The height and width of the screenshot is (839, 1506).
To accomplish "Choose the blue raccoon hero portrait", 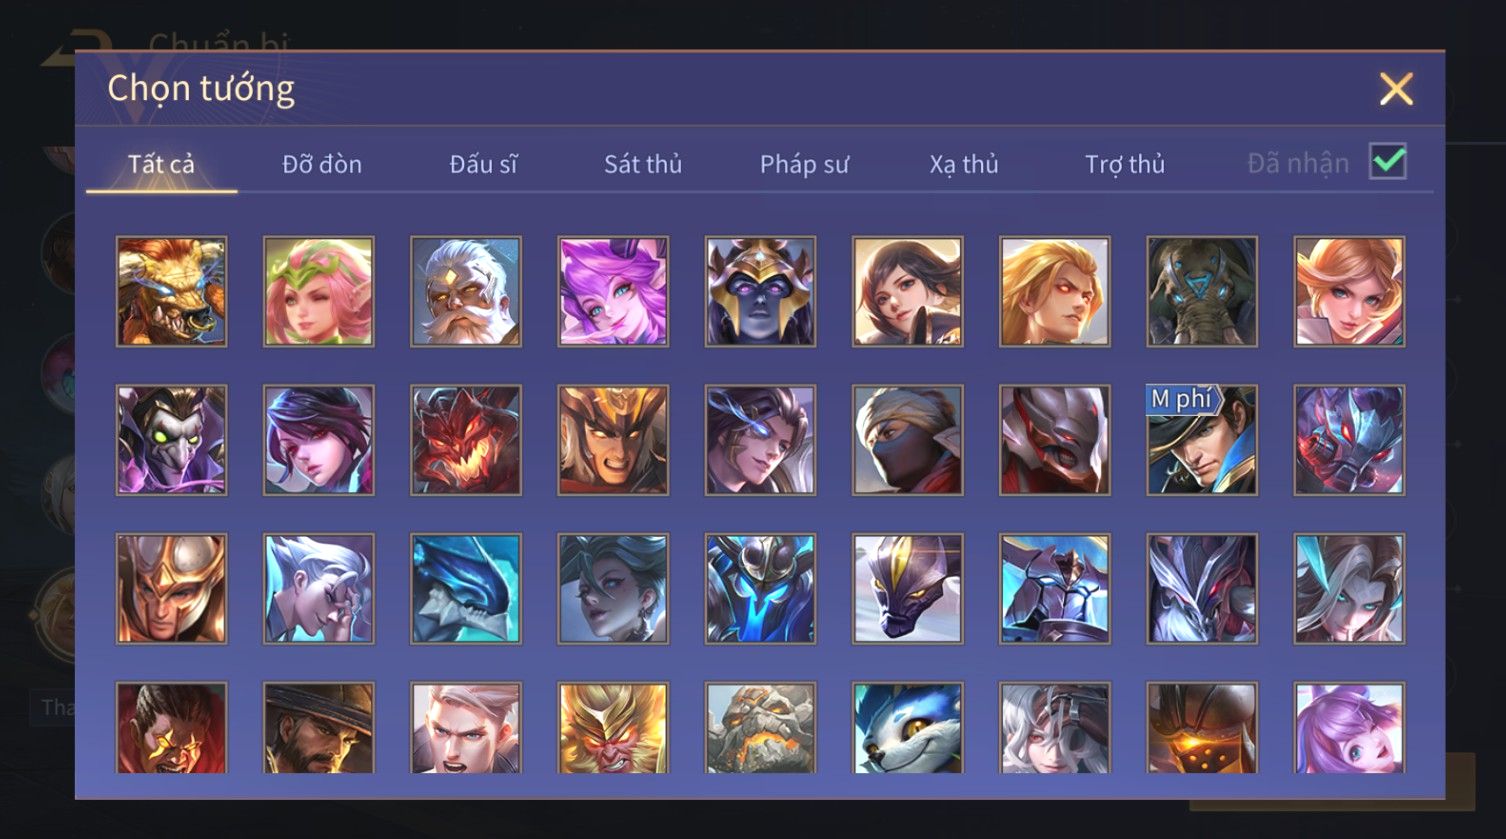I will tap(908, 728).
